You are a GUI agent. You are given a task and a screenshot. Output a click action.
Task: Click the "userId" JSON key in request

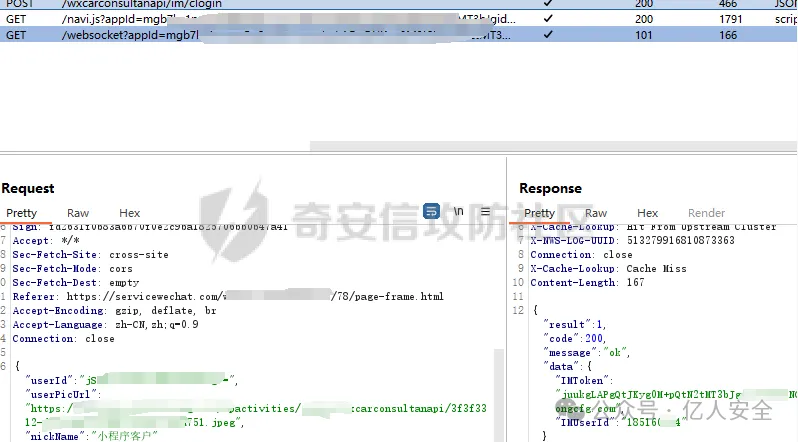49,380
